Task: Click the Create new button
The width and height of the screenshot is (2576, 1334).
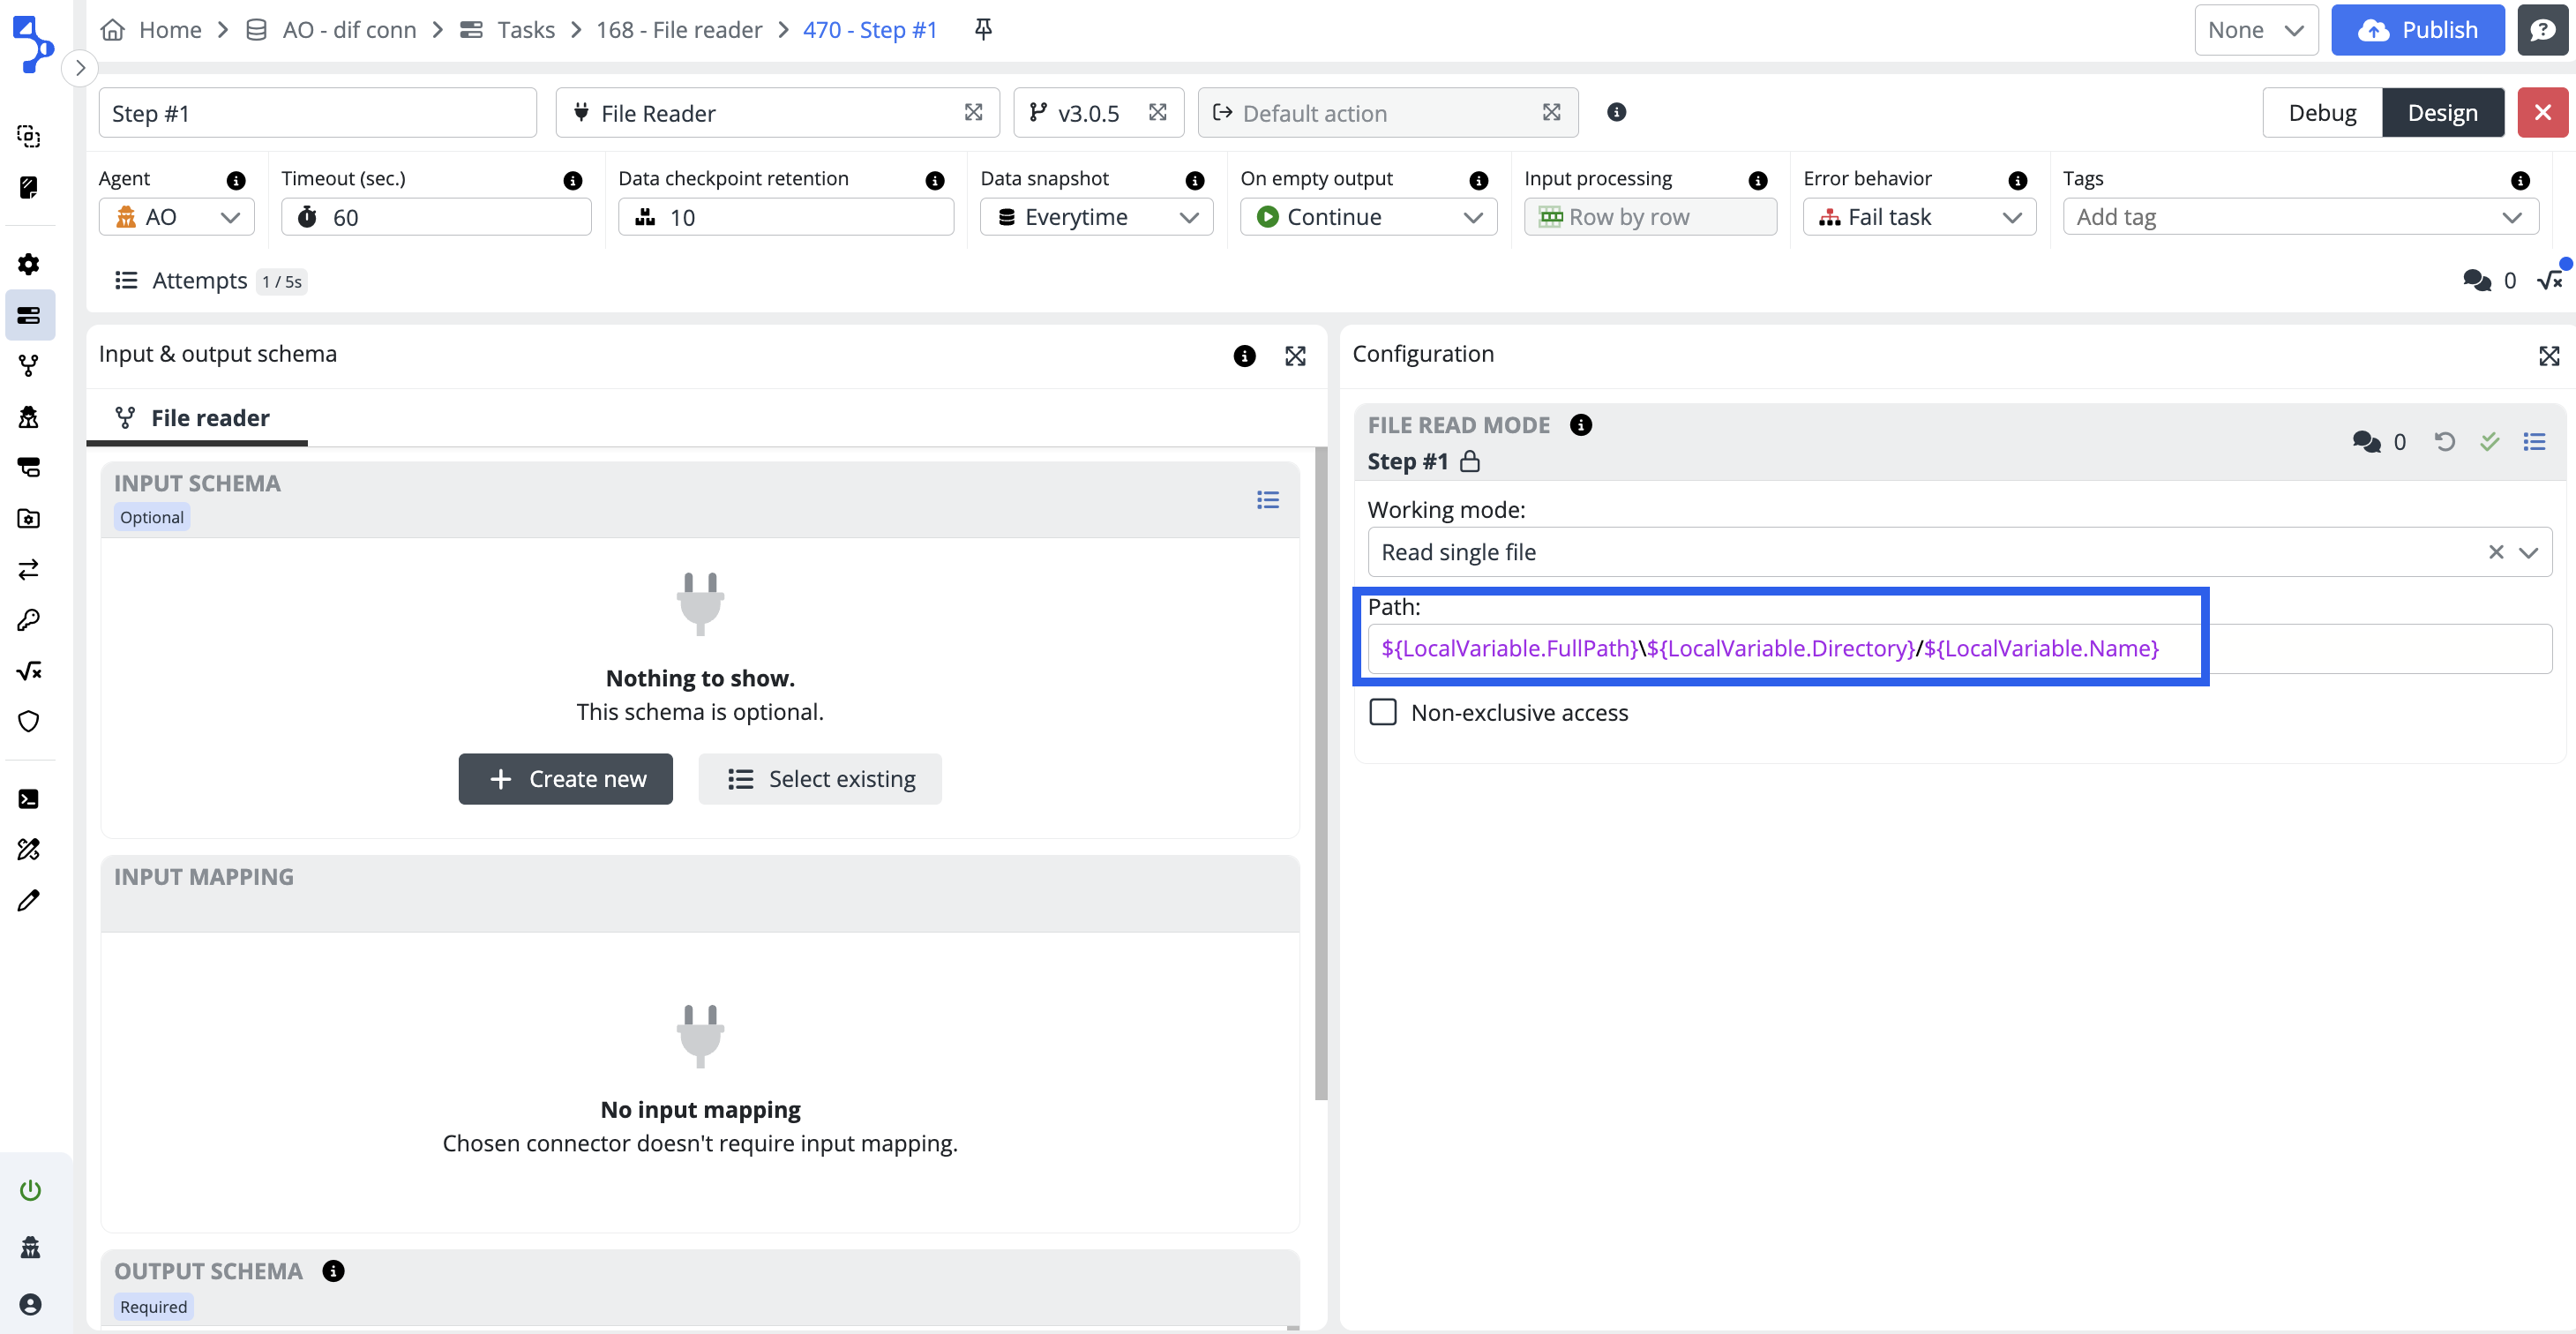Action: tap(565, 779)
